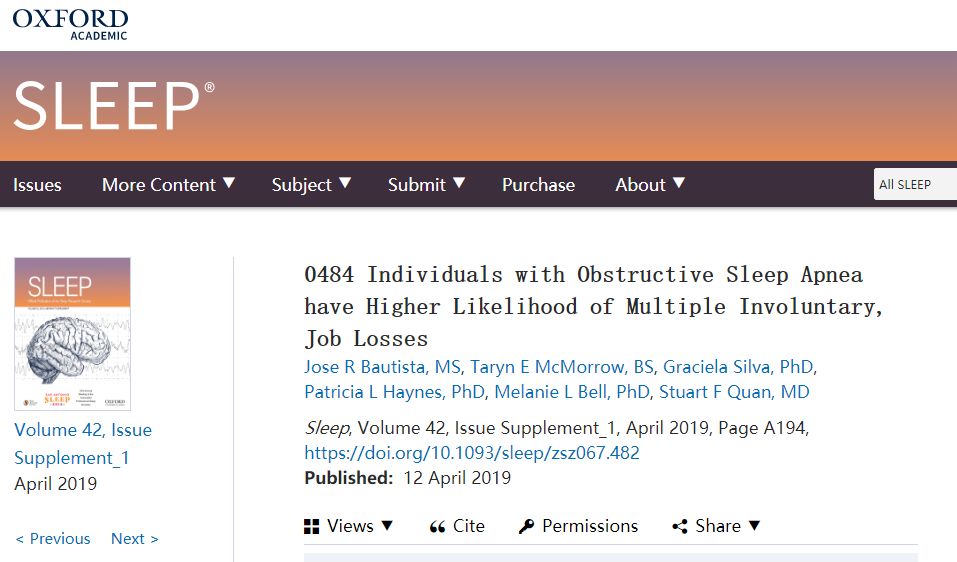Image resolution: width=957 pixels, height=562 pixels.
Task: Open the Issues menu item
Action: 37,184
